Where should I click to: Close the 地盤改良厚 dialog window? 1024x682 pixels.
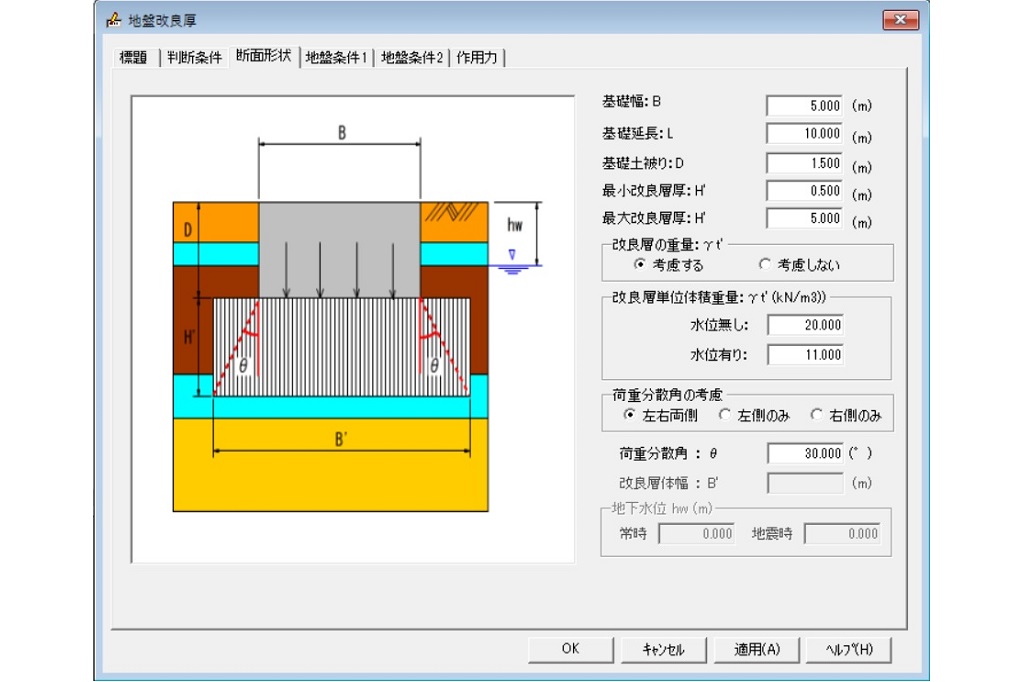(x=899, y=19)
